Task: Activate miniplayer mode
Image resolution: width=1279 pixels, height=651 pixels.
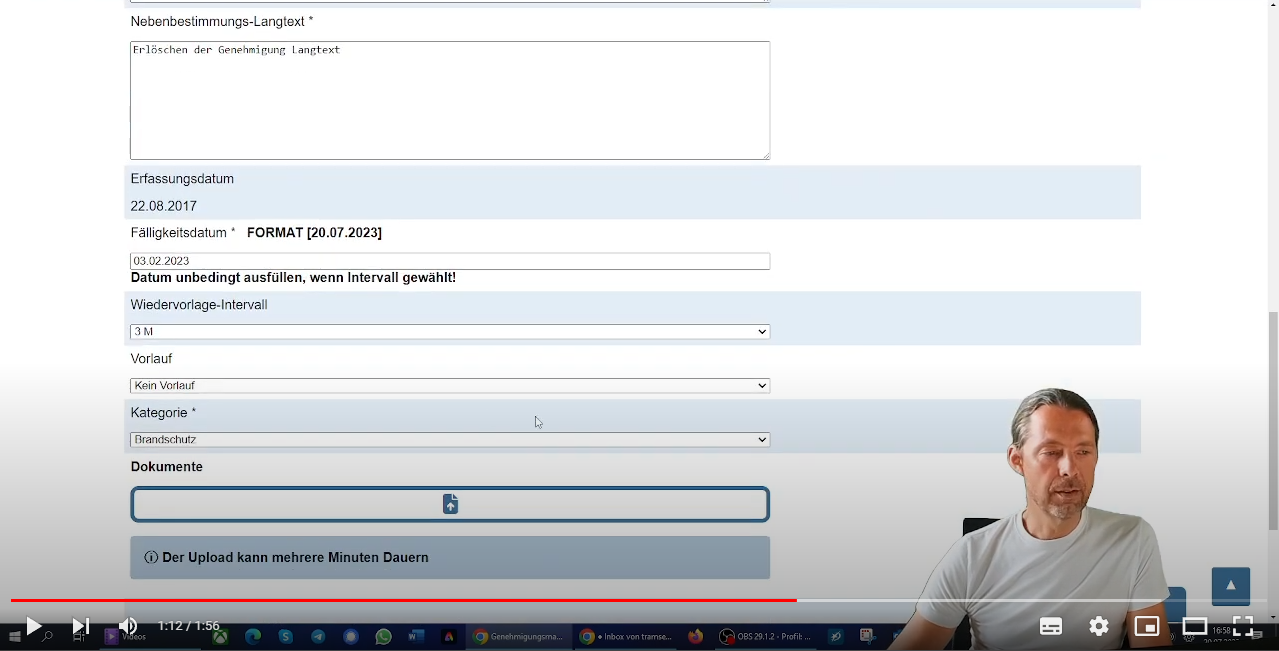Action: click(x=1146, y=626)
